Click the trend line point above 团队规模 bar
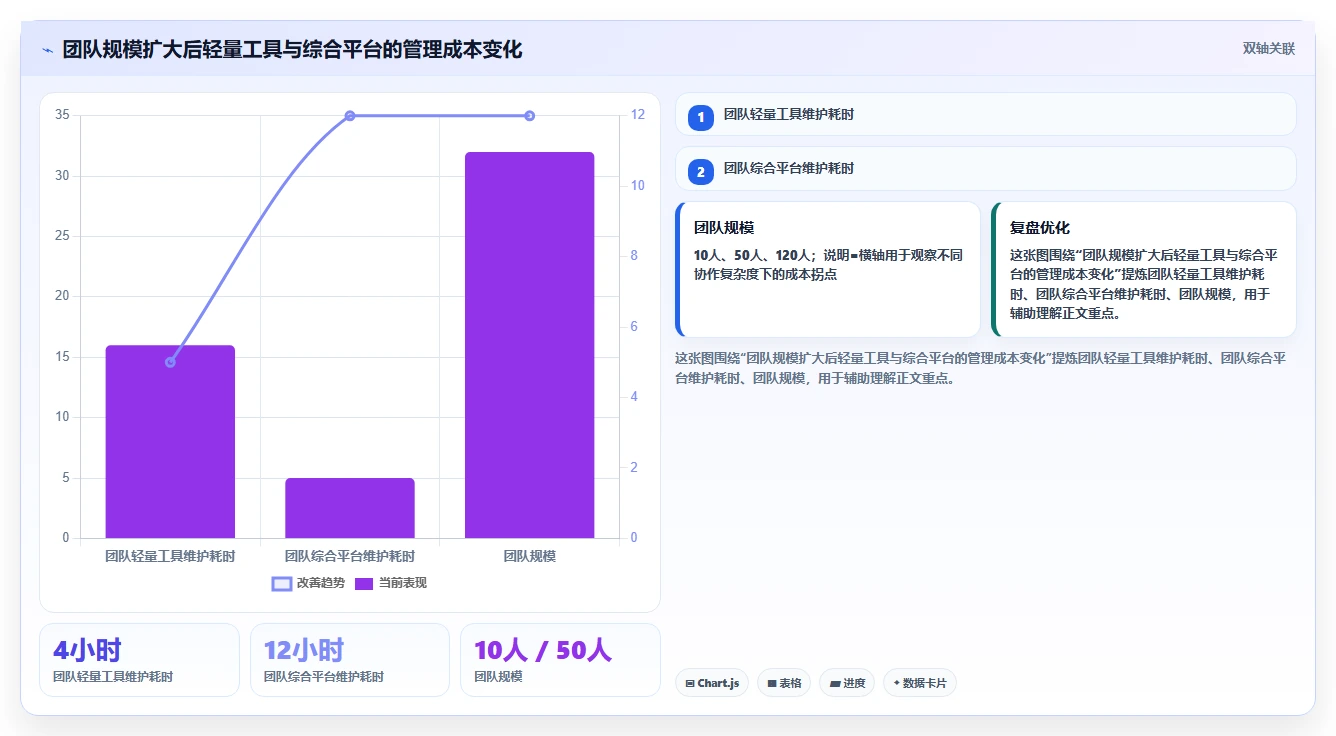The image size is (1336, 736). coord(529,116)
